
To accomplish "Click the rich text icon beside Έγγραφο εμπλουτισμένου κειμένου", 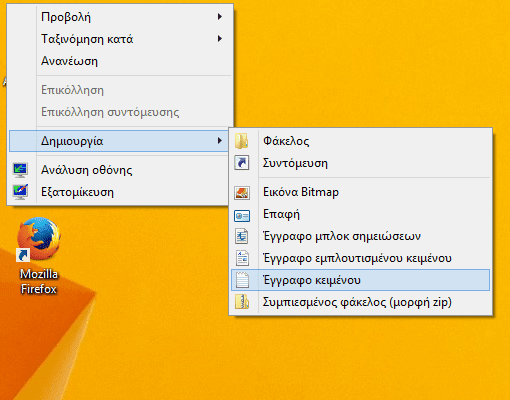I will [x=242, y=258].
